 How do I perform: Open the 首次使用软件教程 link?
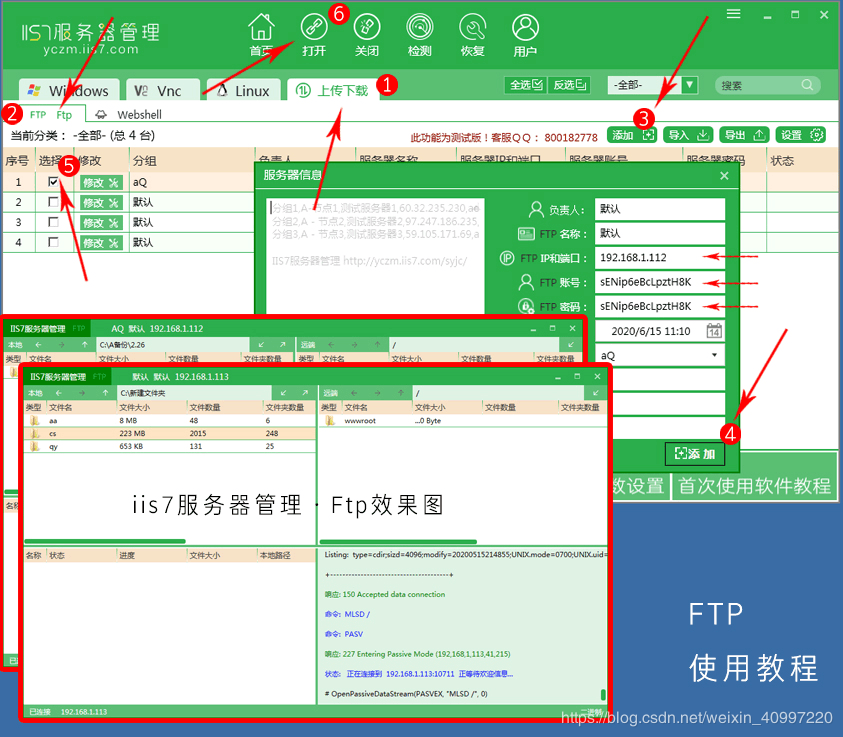point(754,486)
